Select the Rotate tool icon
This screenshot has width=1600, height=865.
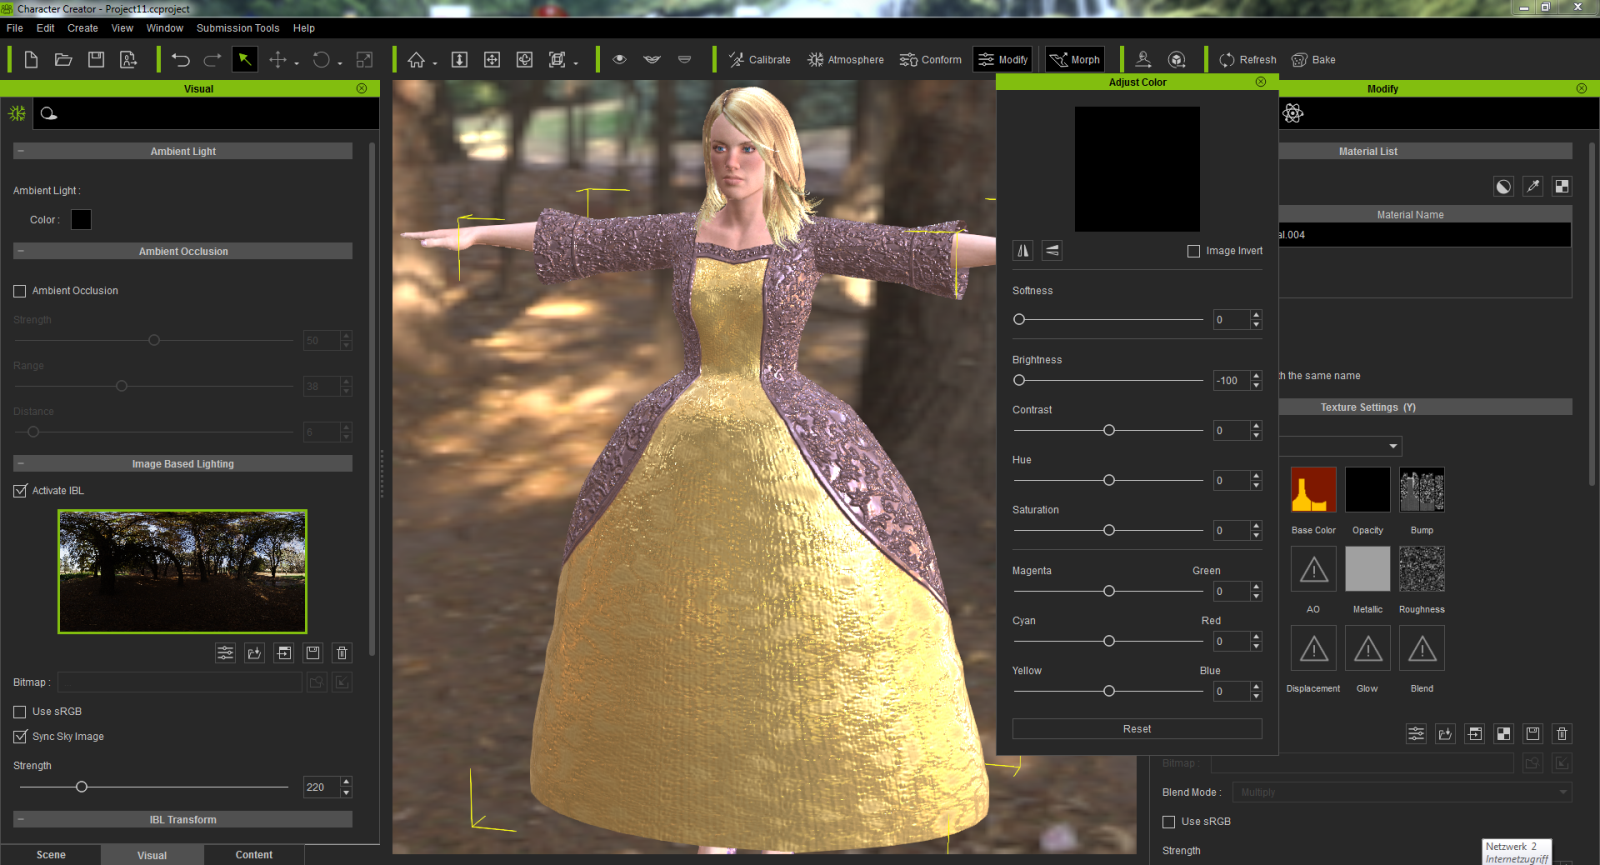[321, 60]
